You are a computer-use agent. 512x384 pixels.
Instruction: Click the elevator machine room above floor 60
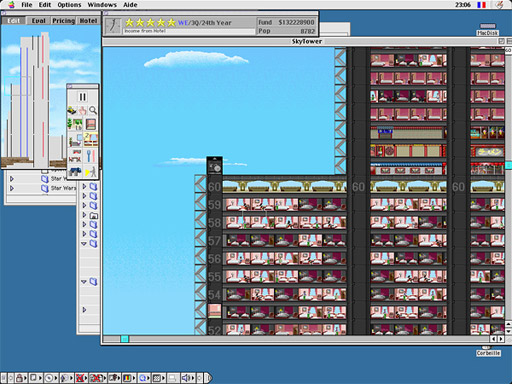click(214, 166)
